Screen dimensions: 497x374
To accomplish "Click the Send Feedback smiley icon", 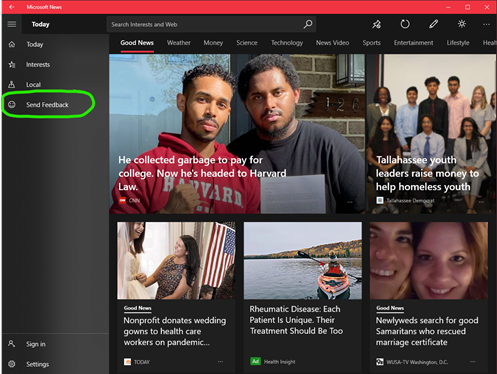I will (x=12, y=105).
